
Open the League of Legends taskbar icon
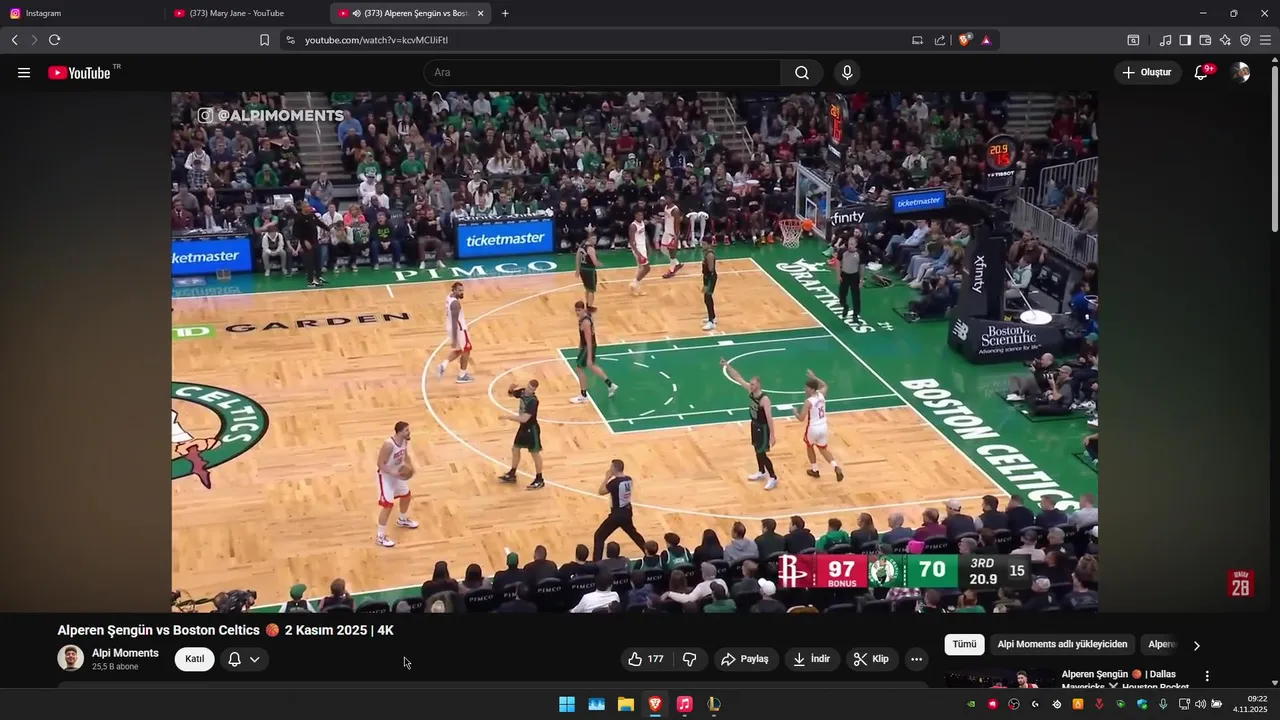[x=713, y=704]
